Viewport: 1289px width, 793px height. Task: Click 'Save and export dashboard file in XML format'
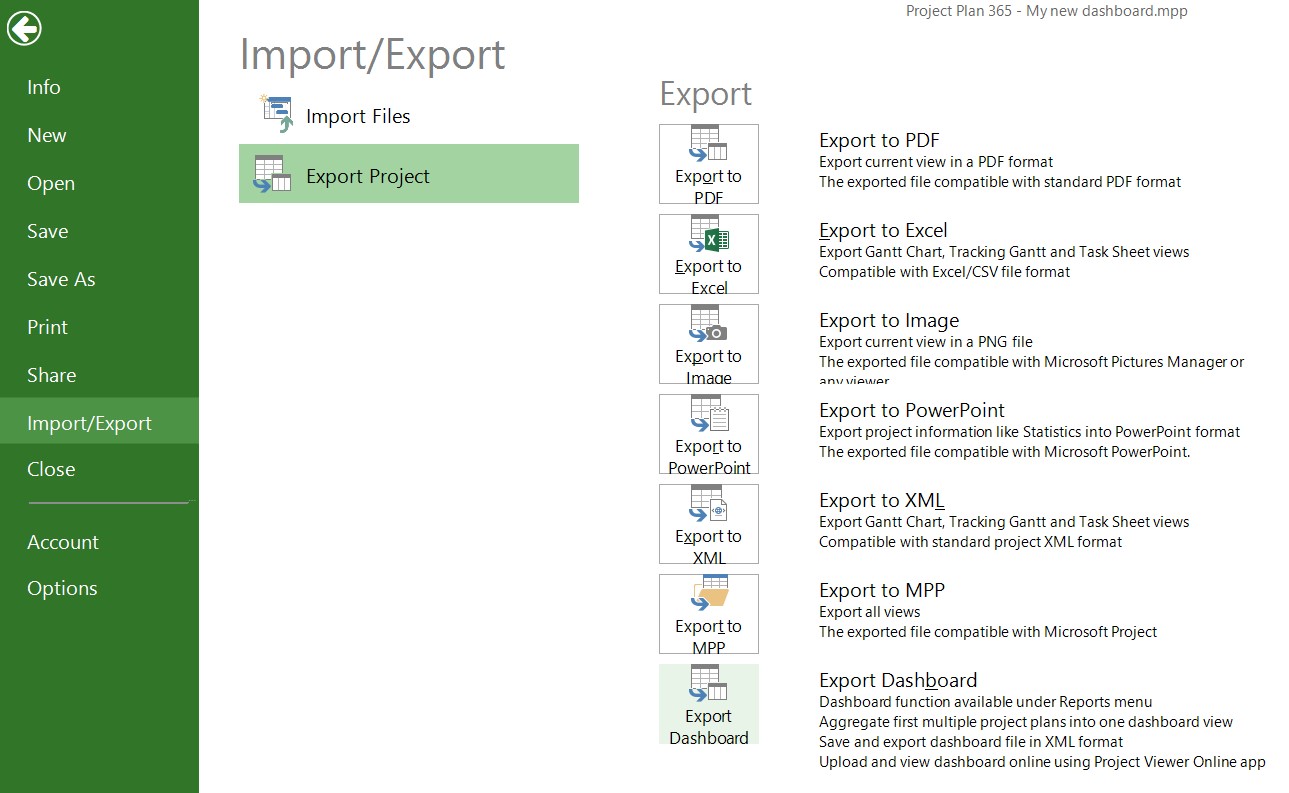pos(971,742)
